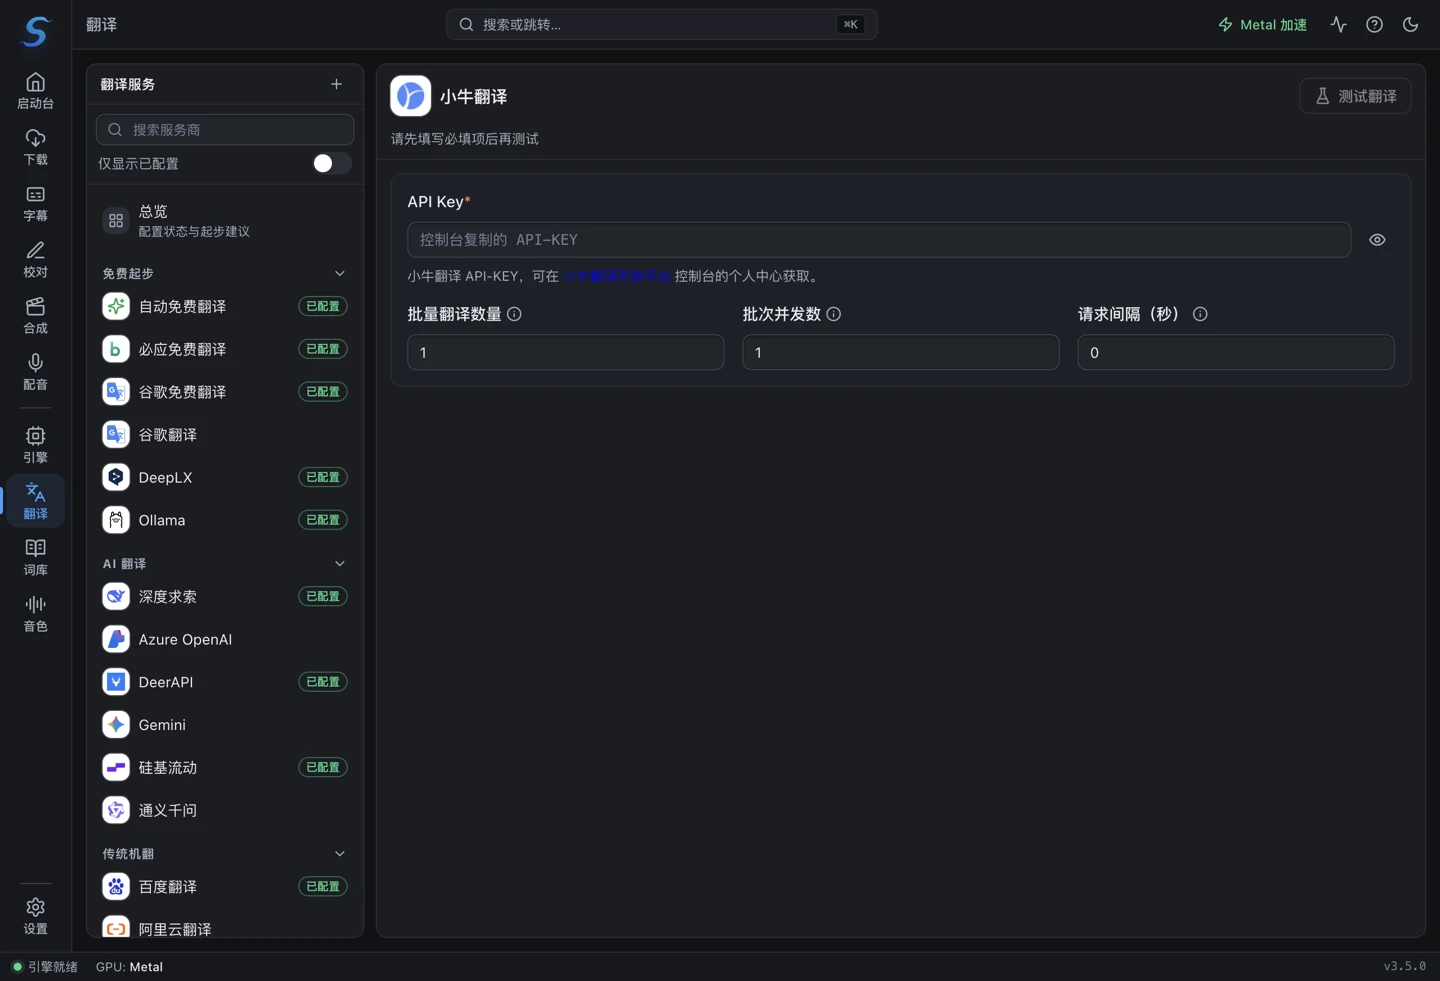Click the 测试翻译 button
This screenshot has height=981, width=1440.
pos(1355,96)
